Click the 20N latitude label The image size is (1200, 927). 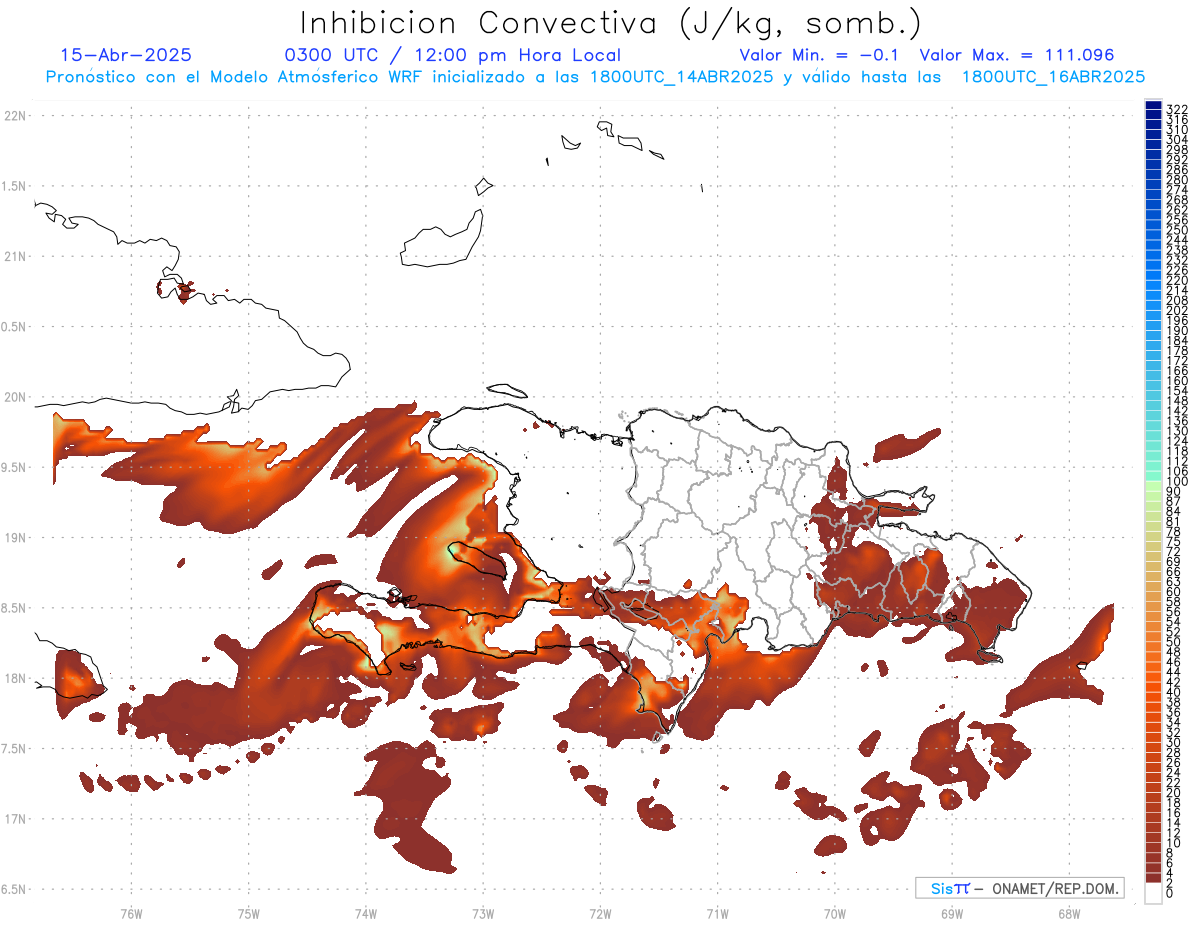15,397
